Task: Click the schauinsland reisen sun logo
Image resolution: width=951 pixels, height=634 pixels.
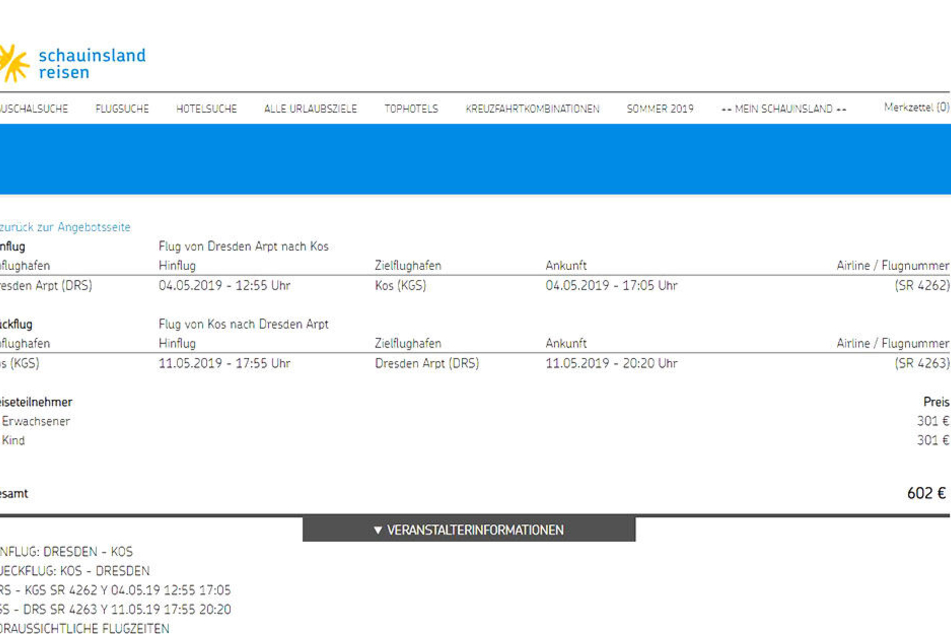Action: (x=14, y=63)
